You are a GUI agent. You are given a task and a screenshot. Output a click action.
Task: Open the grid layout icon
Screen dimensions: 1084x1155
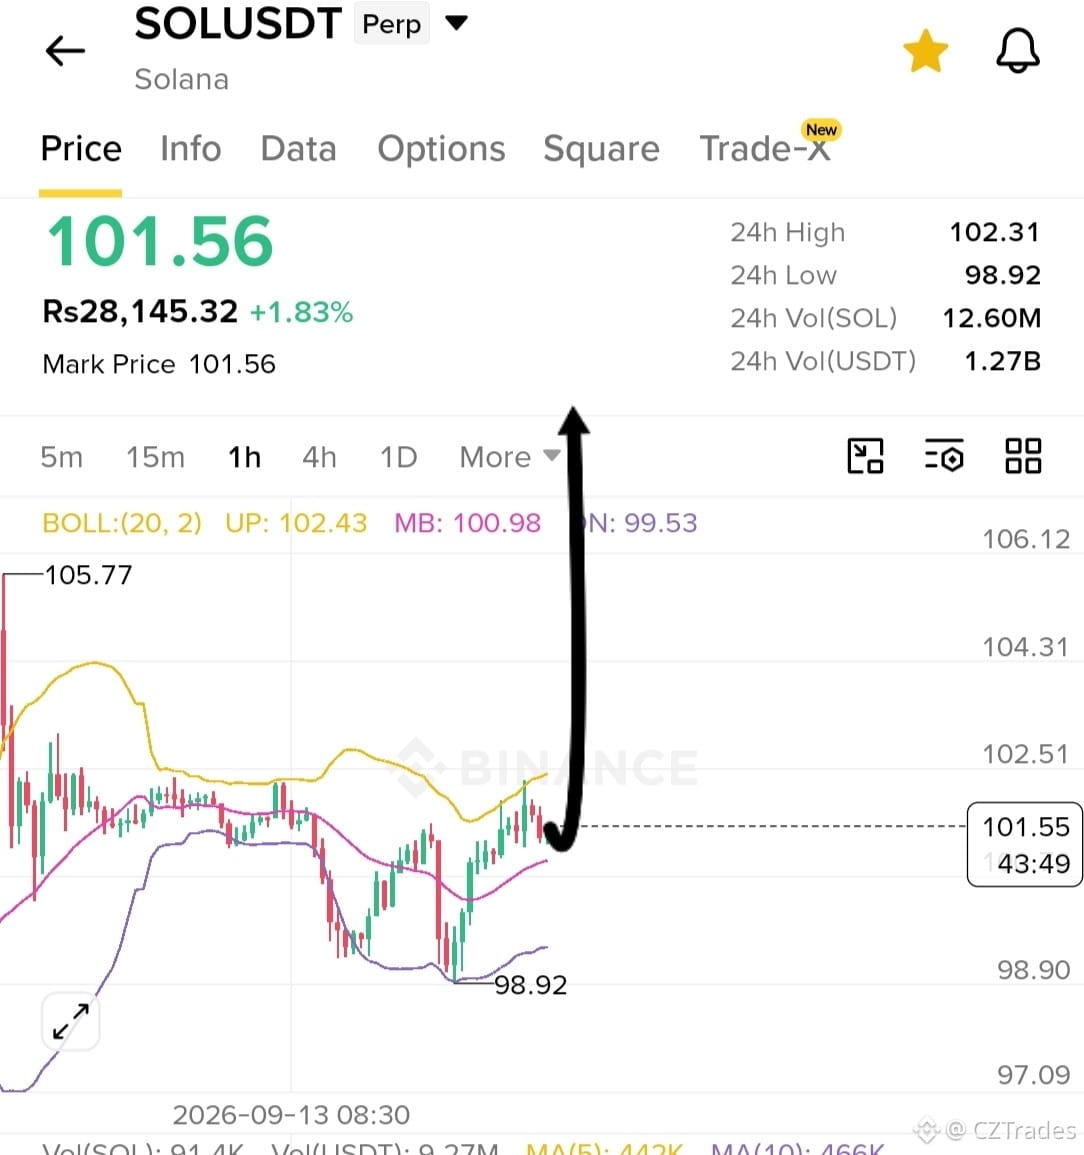coord(1023,456)
